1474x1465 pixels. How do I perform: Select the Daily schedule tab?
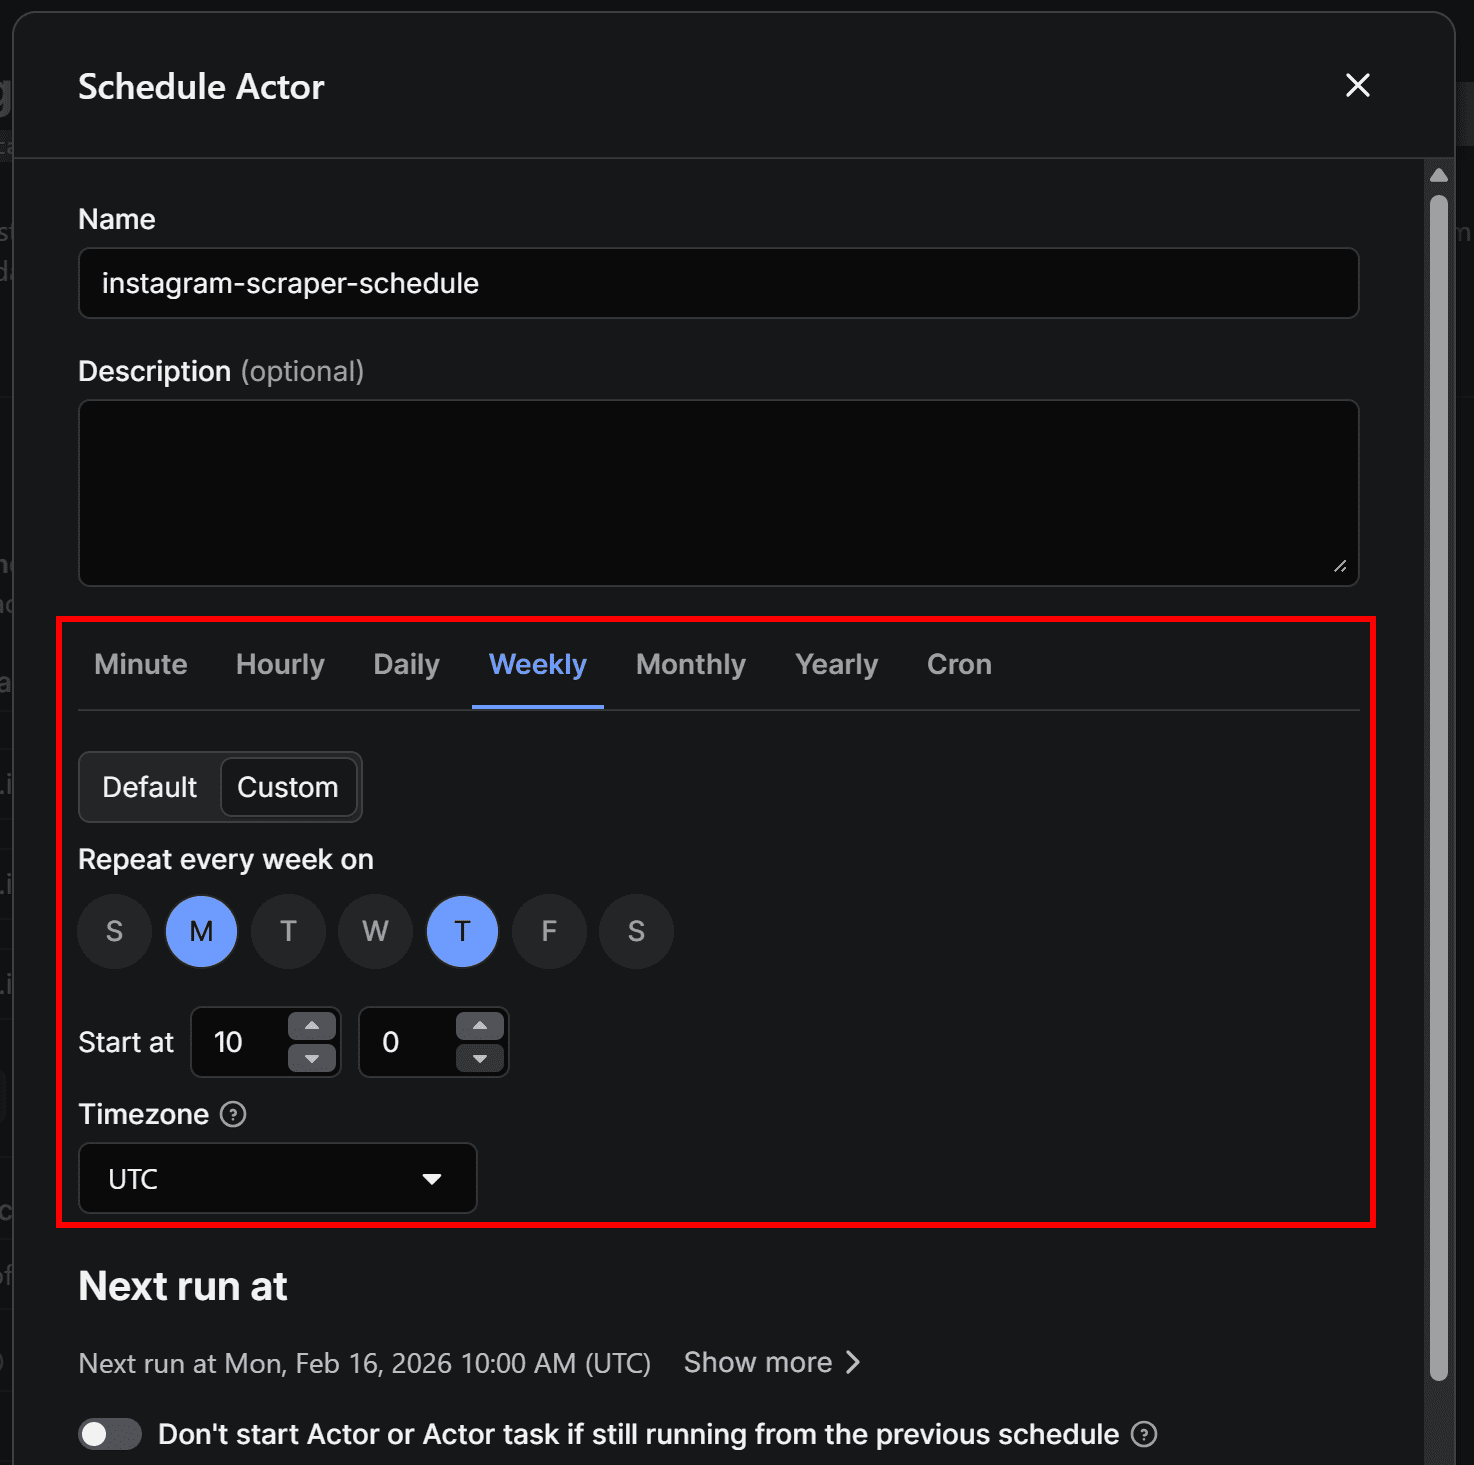coord(405,664)
